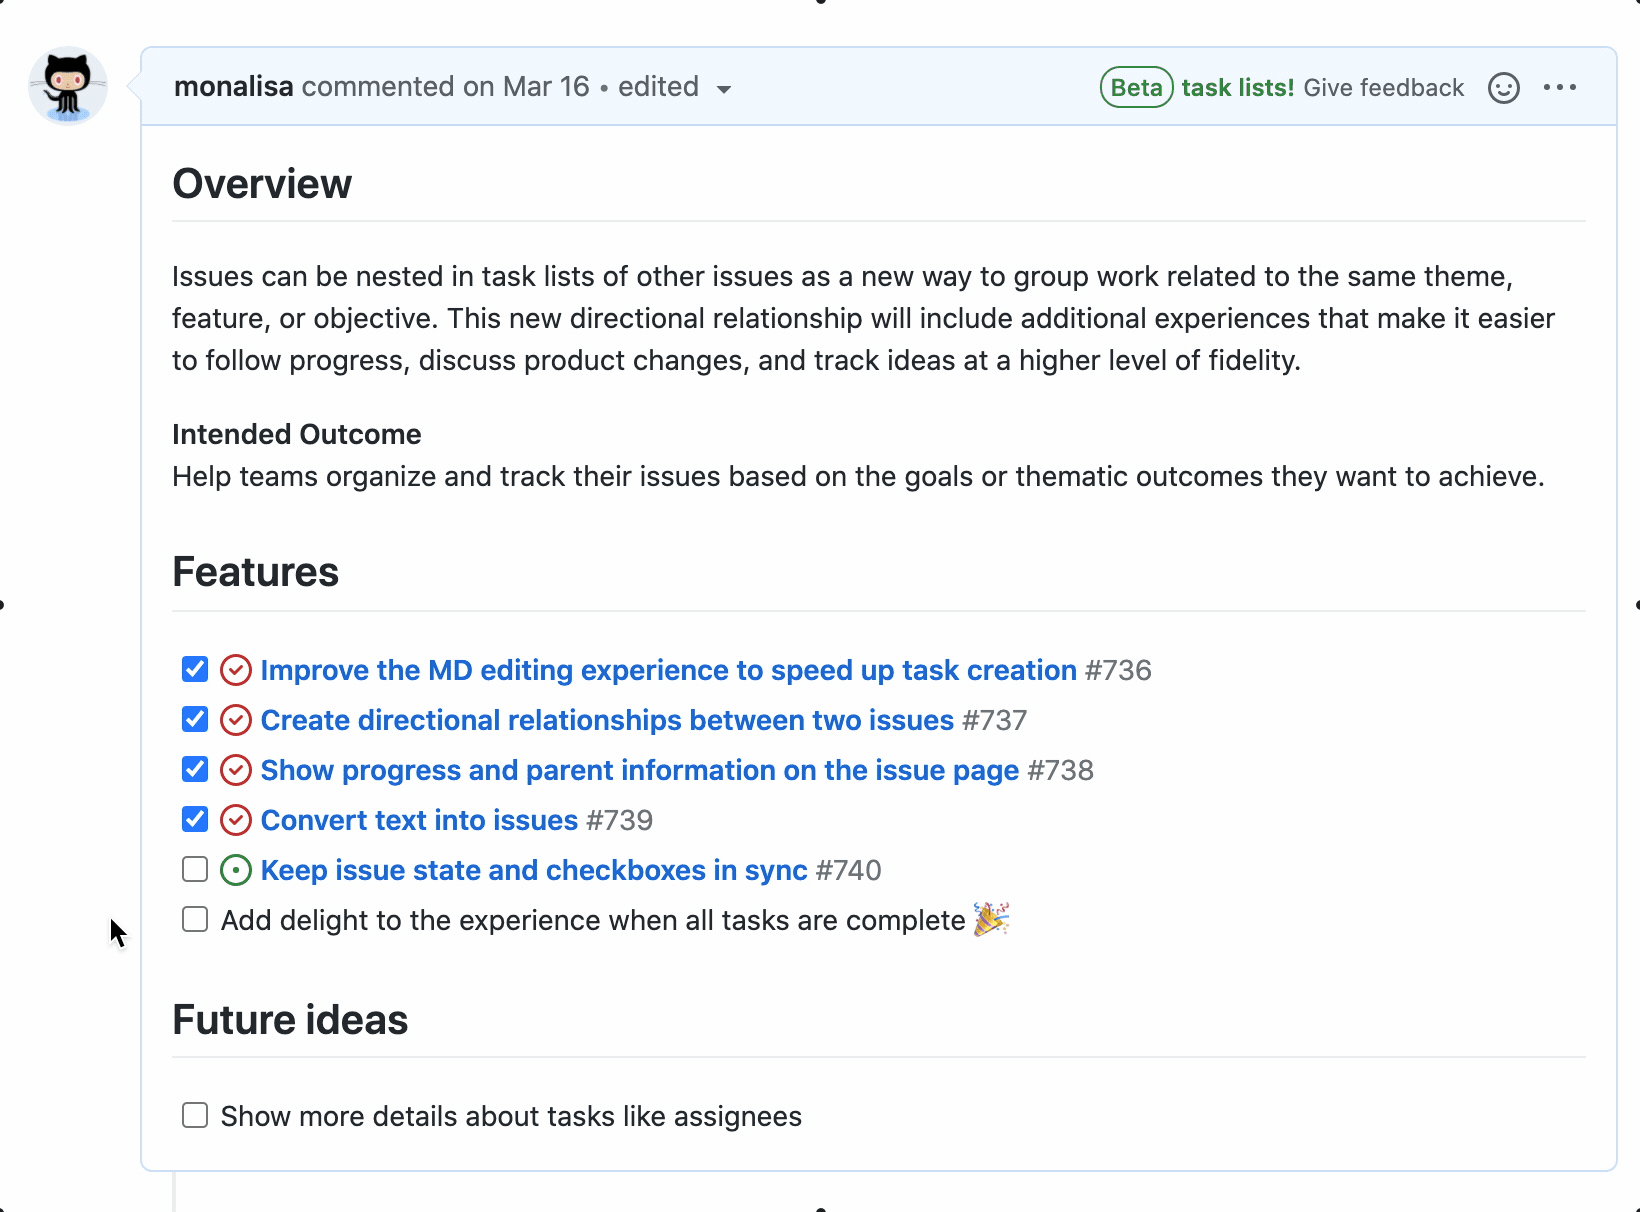Click closed status icon for issue #738
Image resolution: width=1640 pixels, height=1212 pixels.
tap(236, 770)
